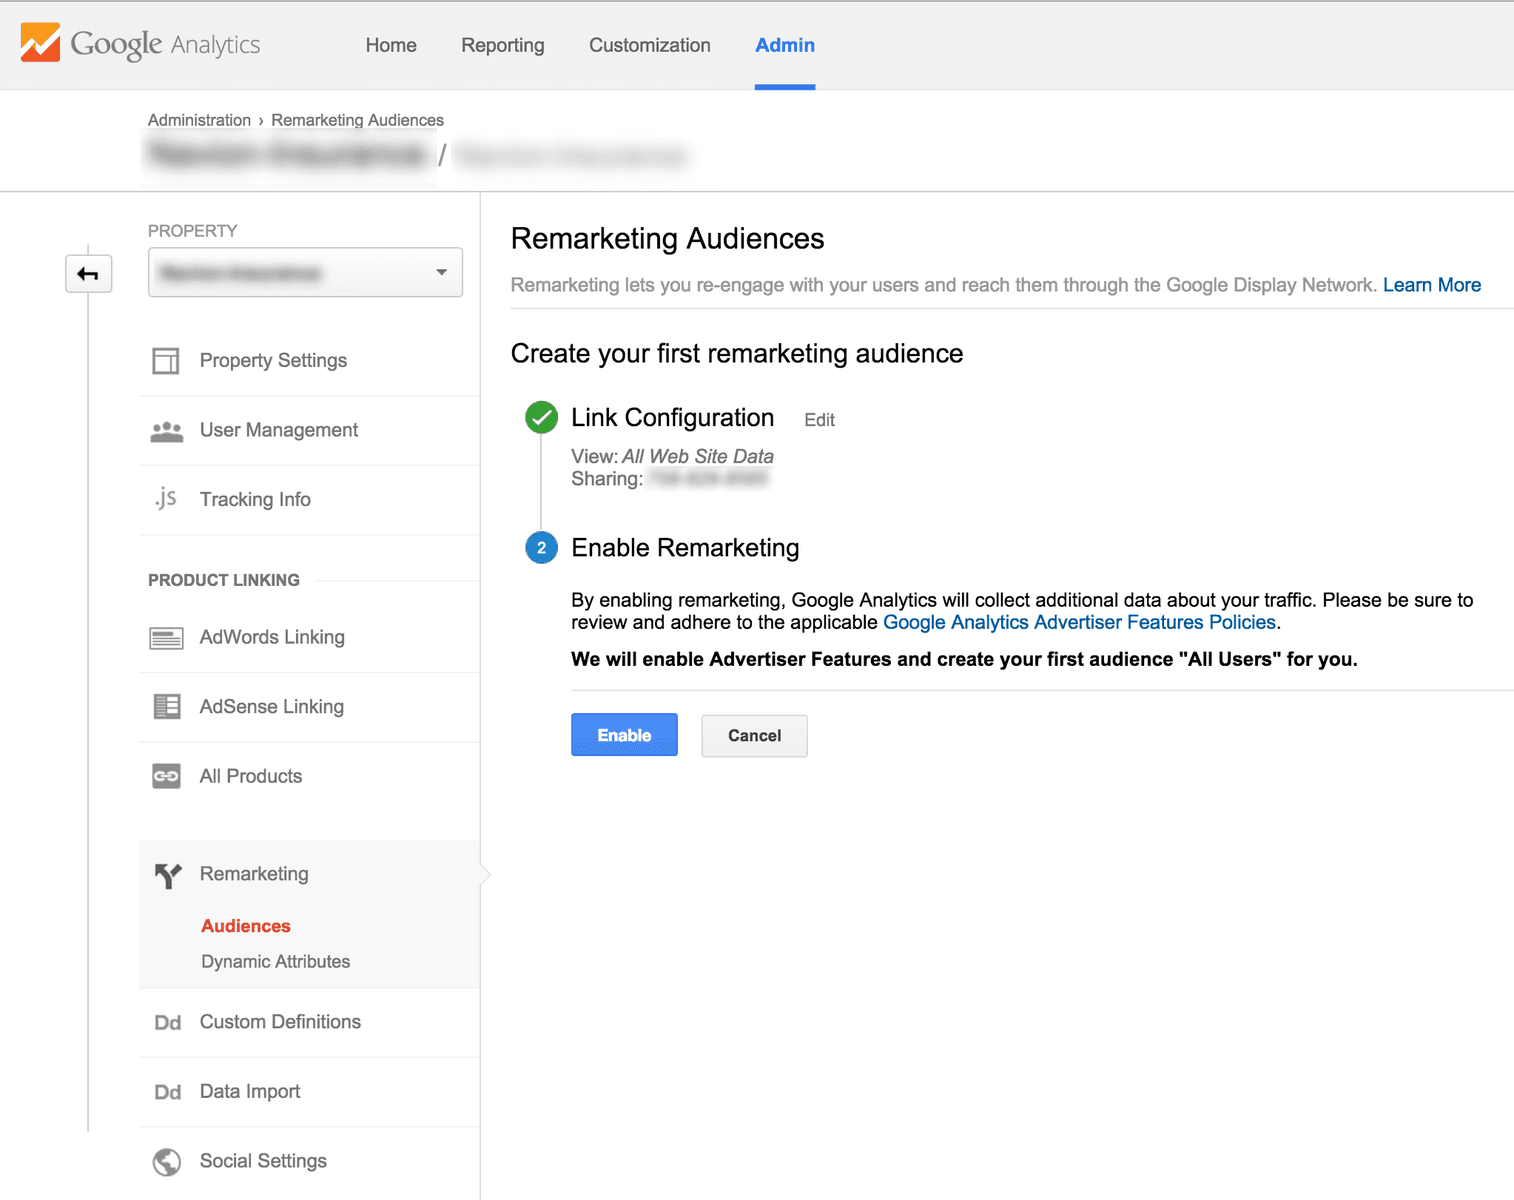
Task: Click the blue Enable button
Action: pos(624,735)
